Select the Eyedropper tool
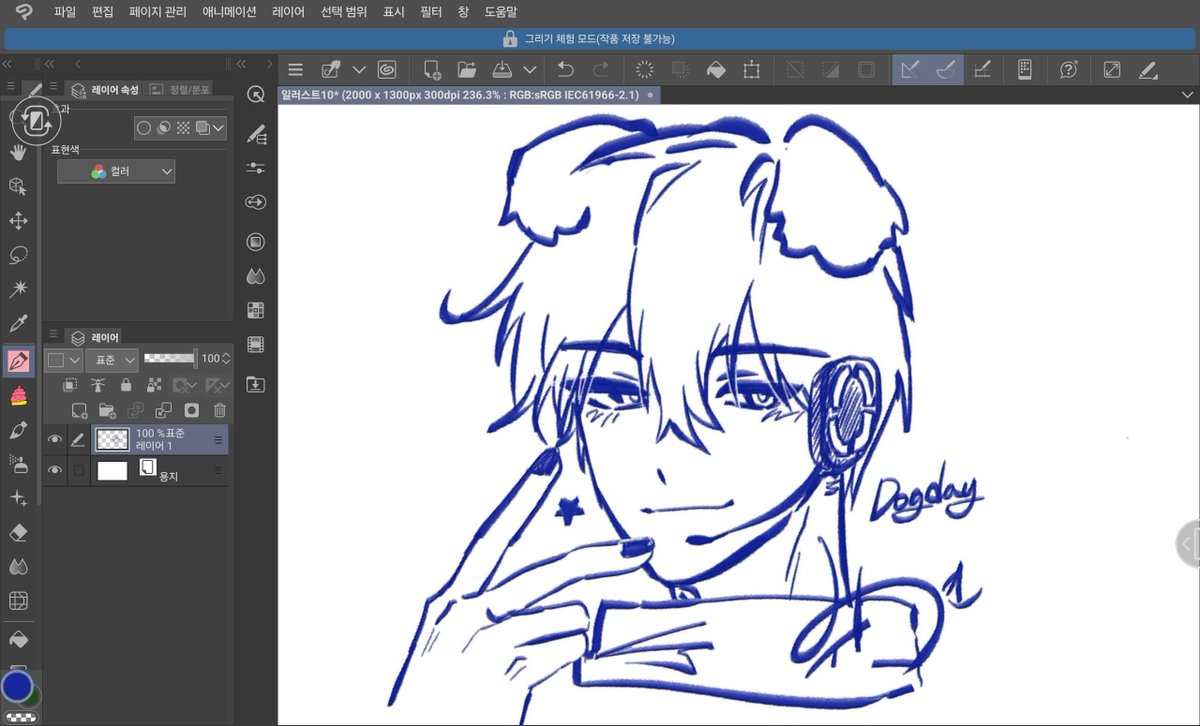The width and height of the screenshot is (1200, 726). coord(18,324)
